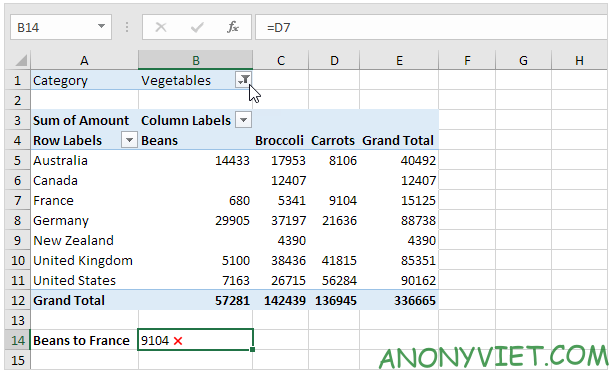Select cell with value 5341
Screen dimensions: 610x370
tap(281, 200)
